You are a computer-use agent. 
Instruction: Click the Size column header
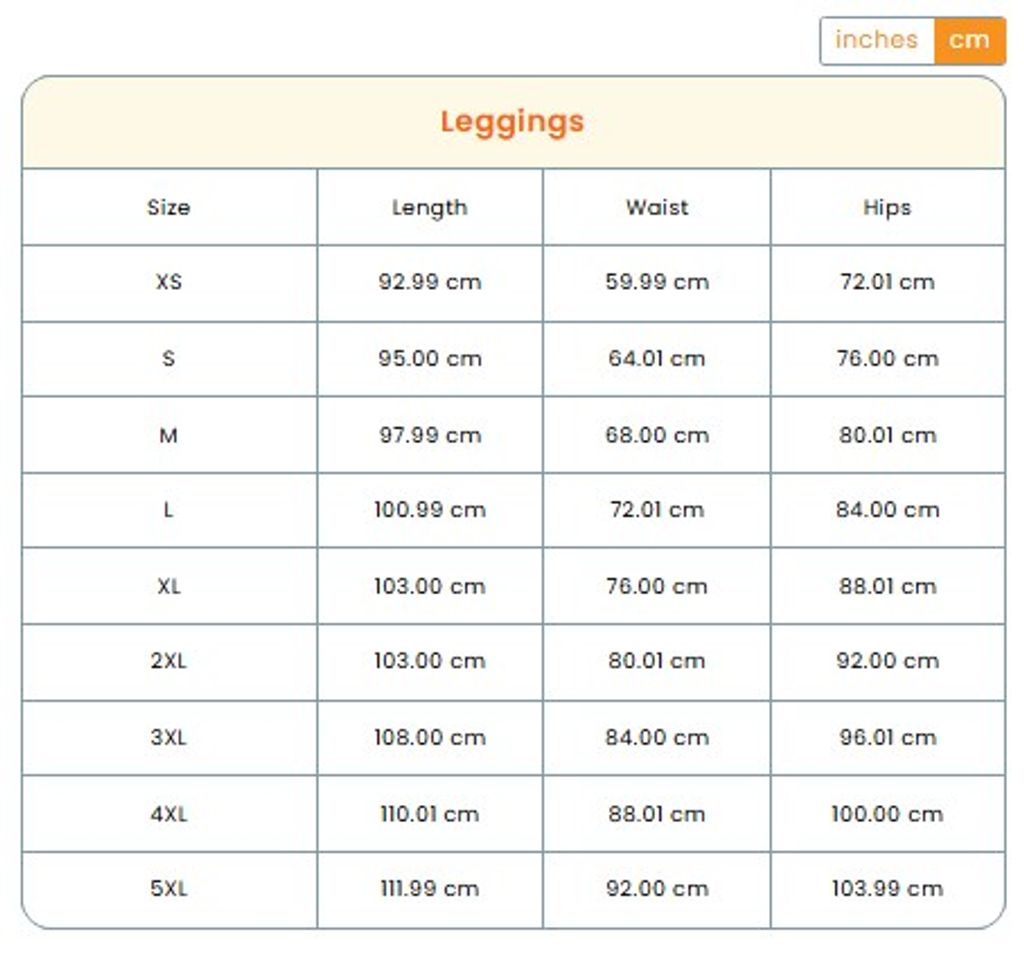pos(168,208)
